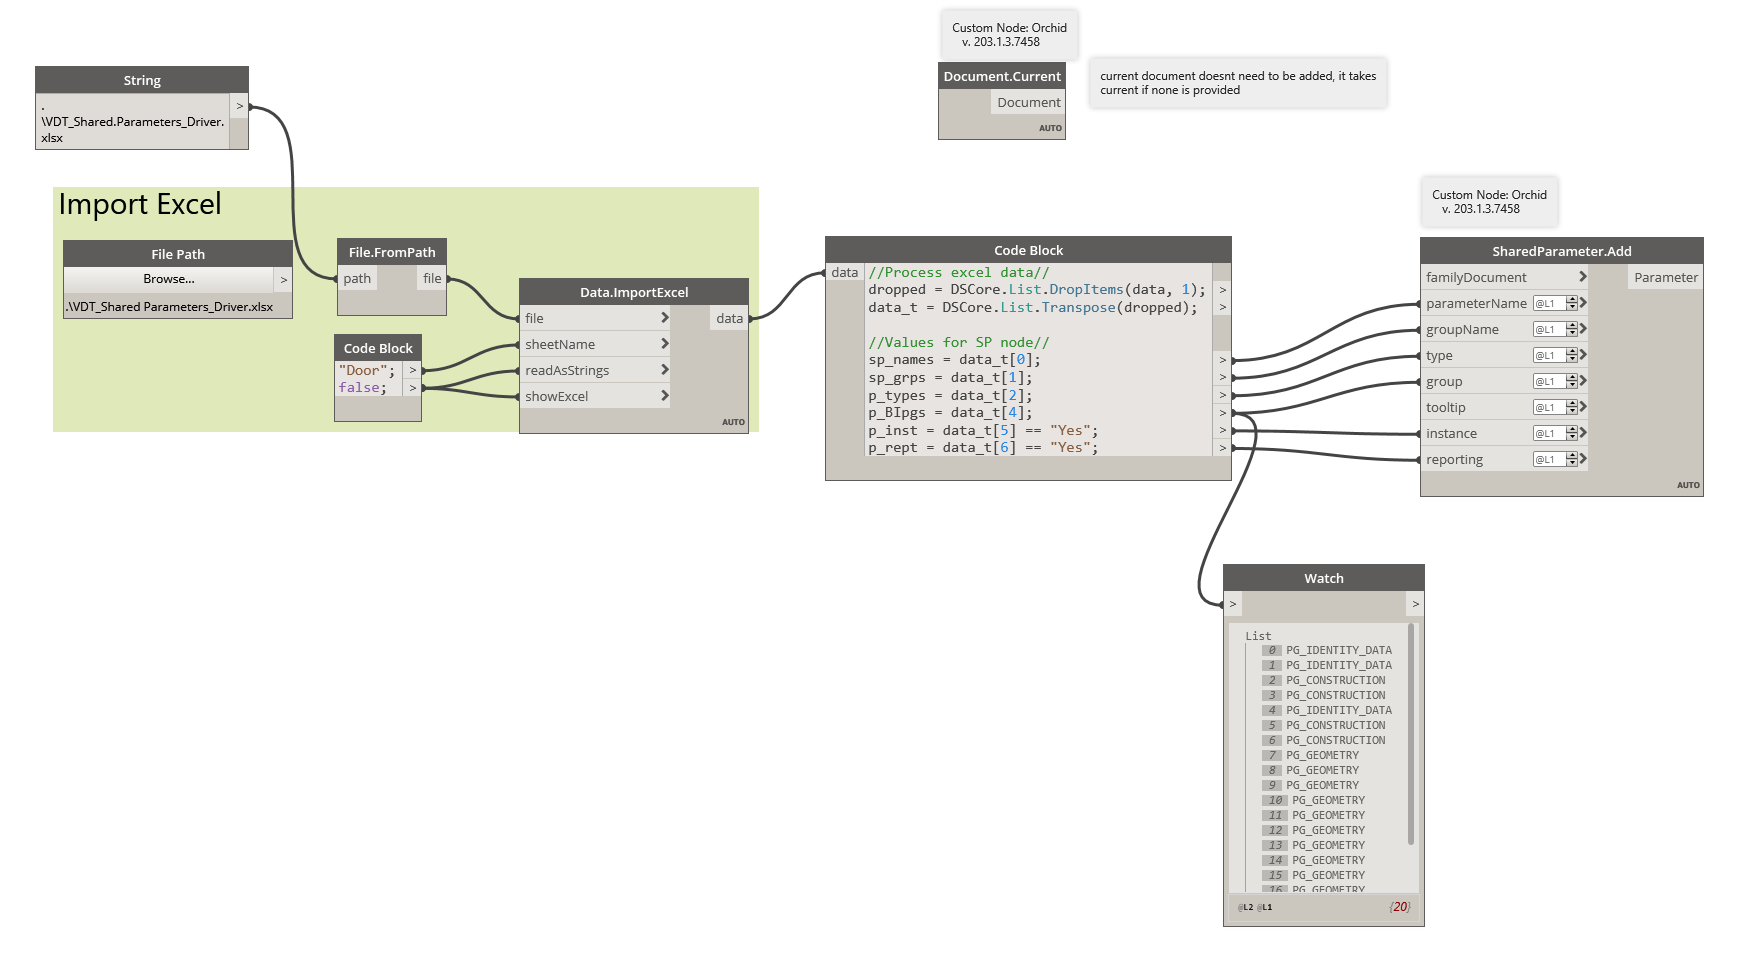Viewport: 1740px width, 968px height.
Task: Toggle the @L1 level control on groupName input
Action: (1548, 329)
